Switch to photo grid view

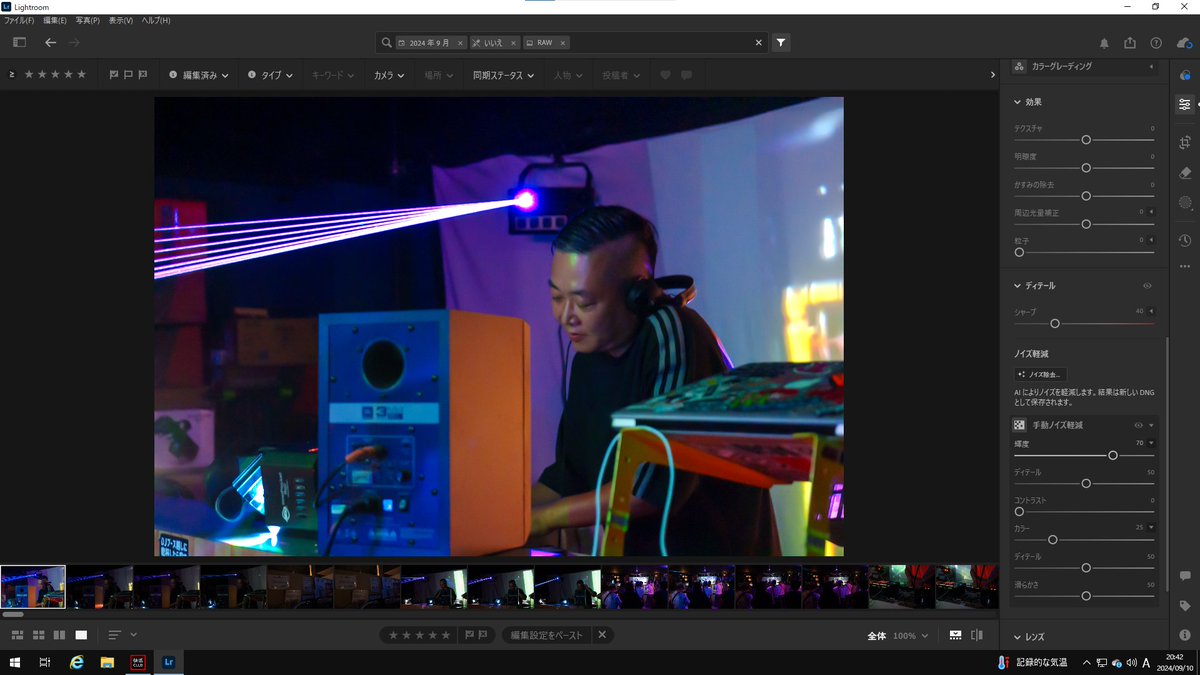[18, 635]
